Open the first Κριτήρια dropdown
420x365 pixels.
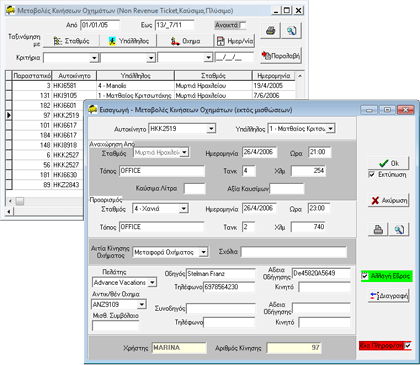click(94, 58)
